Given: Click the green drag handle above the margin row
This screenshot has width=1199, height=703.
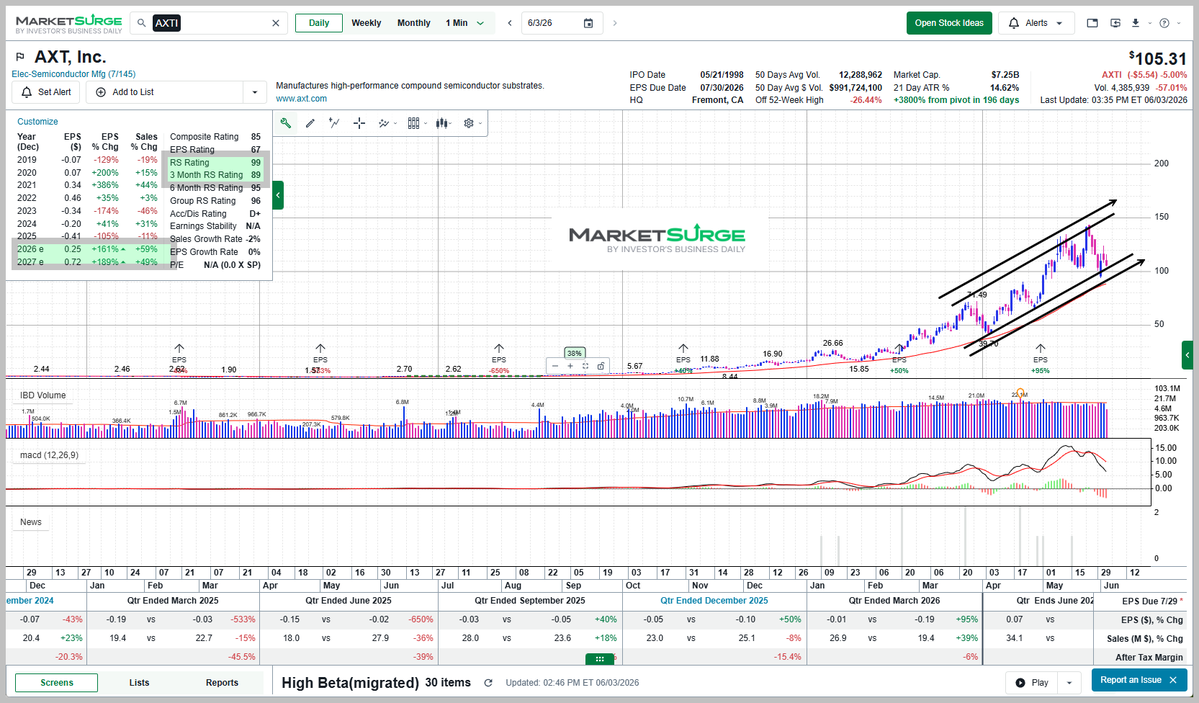Looking at the screenshot, I should click(600, 659).
